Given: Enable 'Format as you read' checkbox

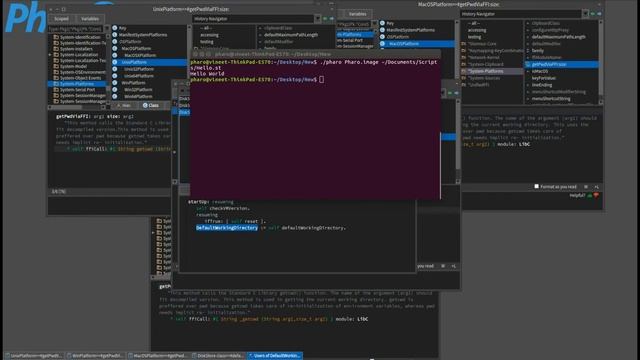Looking at the screenshot, I should click(537, 187).
